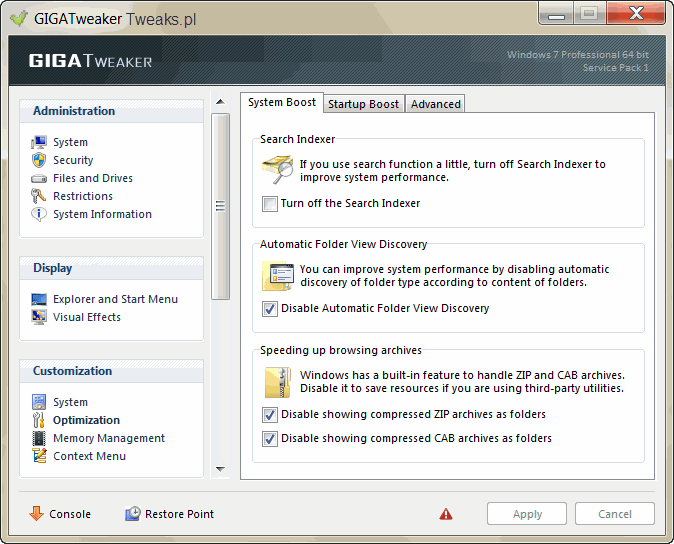Viewport: 674px width, 544px height.
Task: Click the sidebar scroll up arrow
Action: (x=221, y=102)
